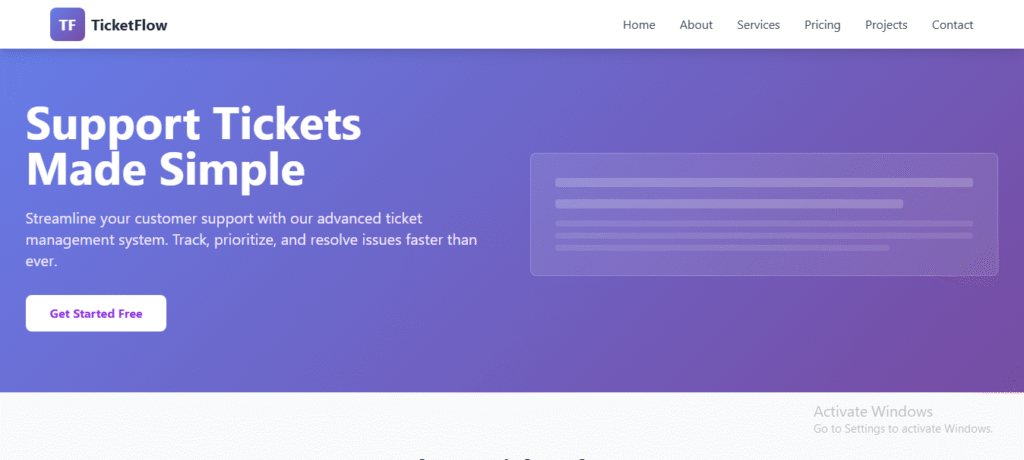Navigate to Services in the navbar
The image size is (1024, 460).
758,25
